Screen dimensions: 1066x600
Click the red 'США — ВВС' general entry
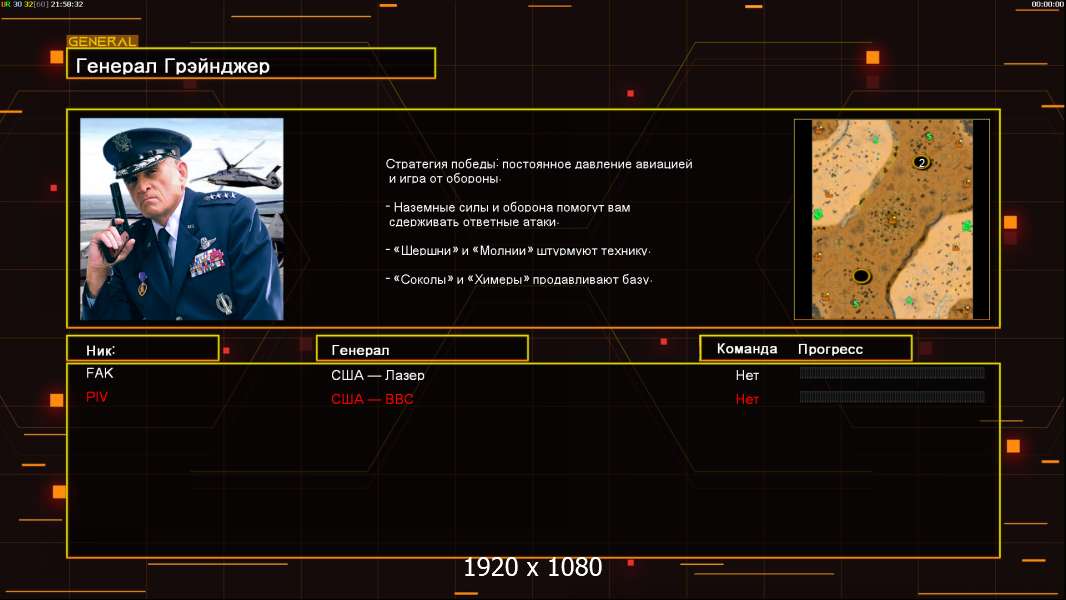pos(372,399)
